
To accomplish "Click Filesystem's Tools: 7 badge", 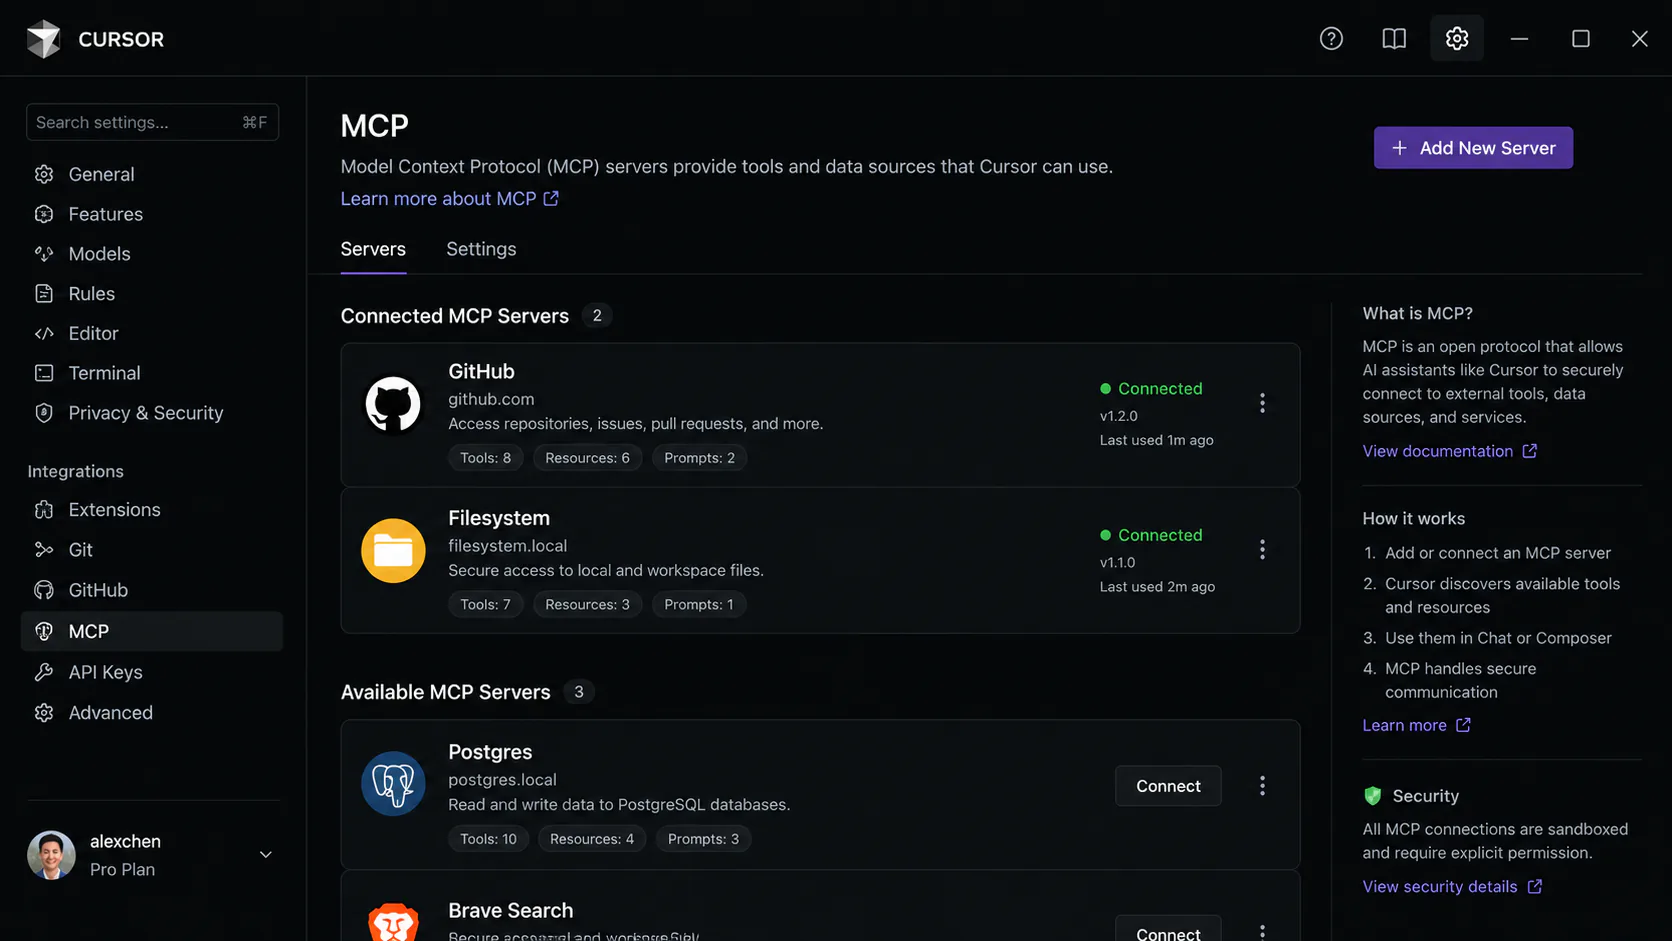I will coord(486,605).
